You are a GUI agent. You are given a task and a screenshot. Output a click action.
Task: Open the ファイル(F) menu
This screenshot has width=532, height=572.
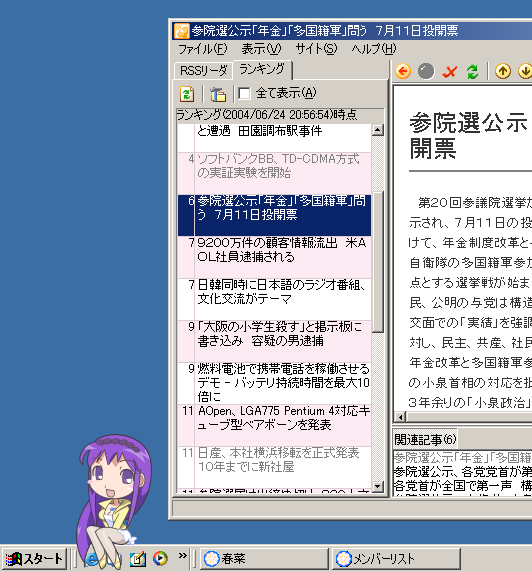[203, 49]
